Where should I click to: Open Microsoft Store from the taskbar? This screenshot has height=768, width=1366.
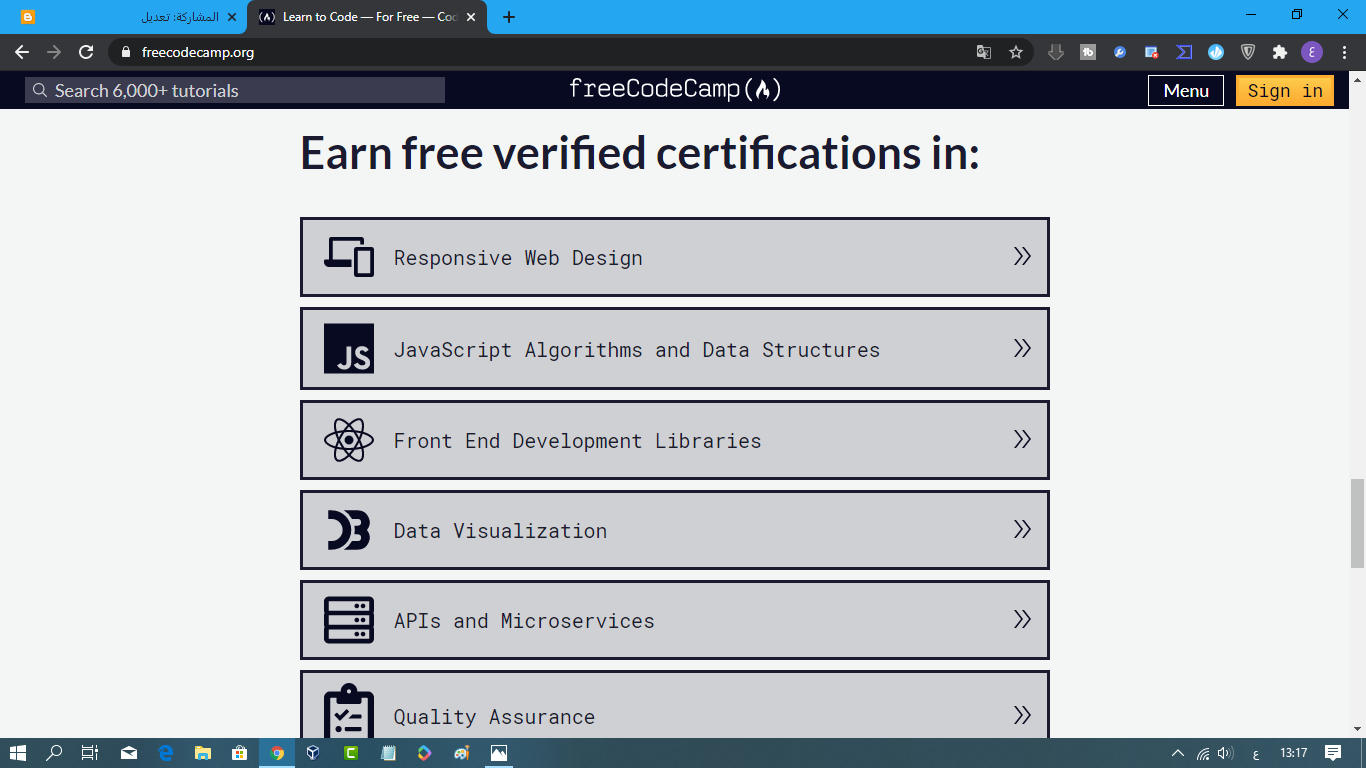point(239,753)
